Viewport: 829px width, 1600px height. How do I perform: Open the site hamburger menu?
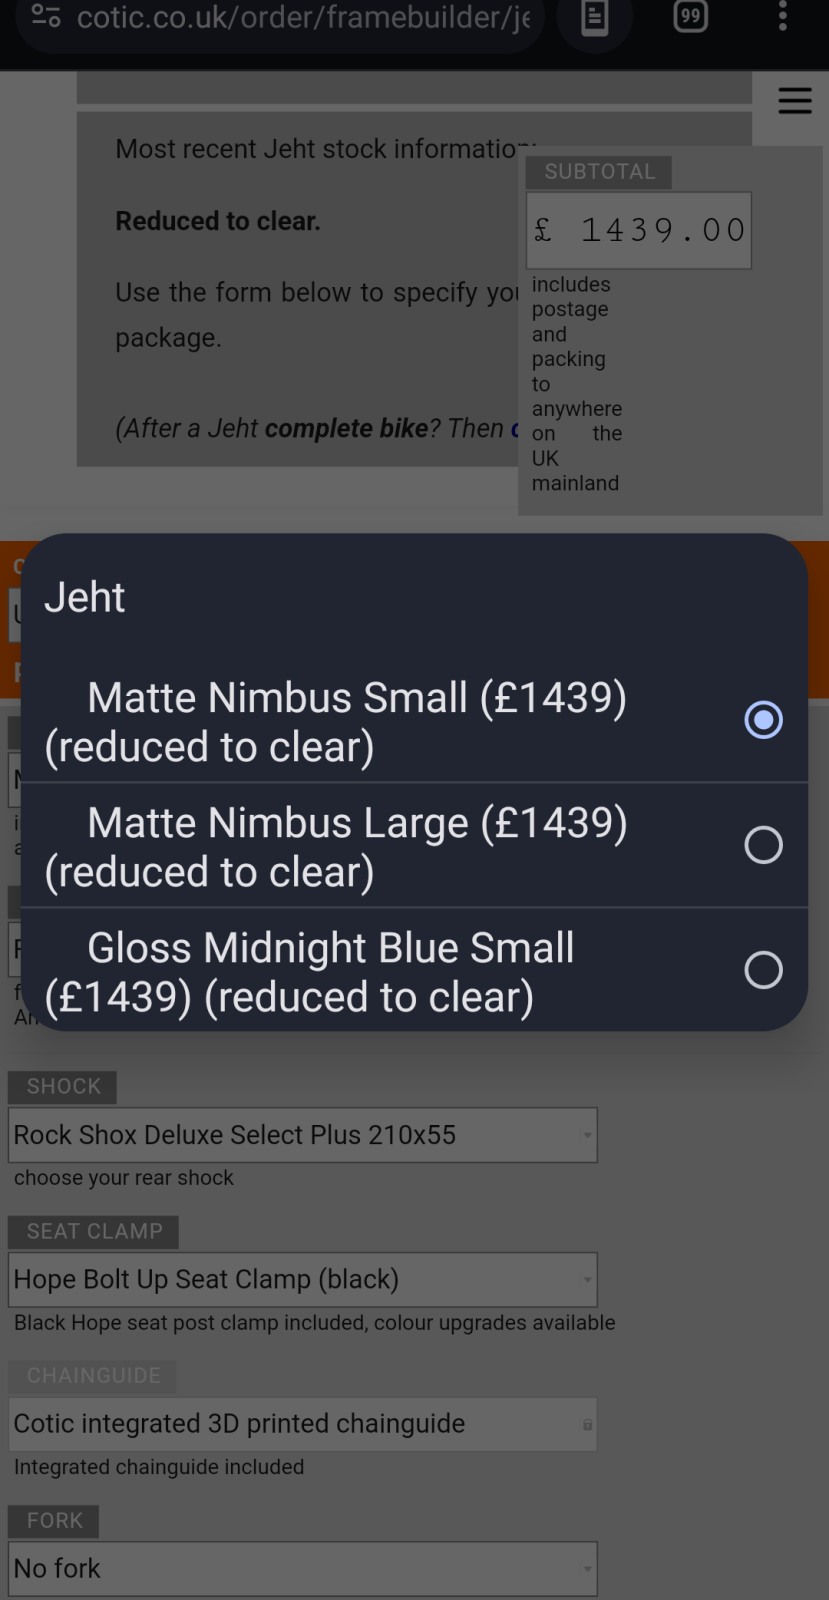(x=795, y=100)
